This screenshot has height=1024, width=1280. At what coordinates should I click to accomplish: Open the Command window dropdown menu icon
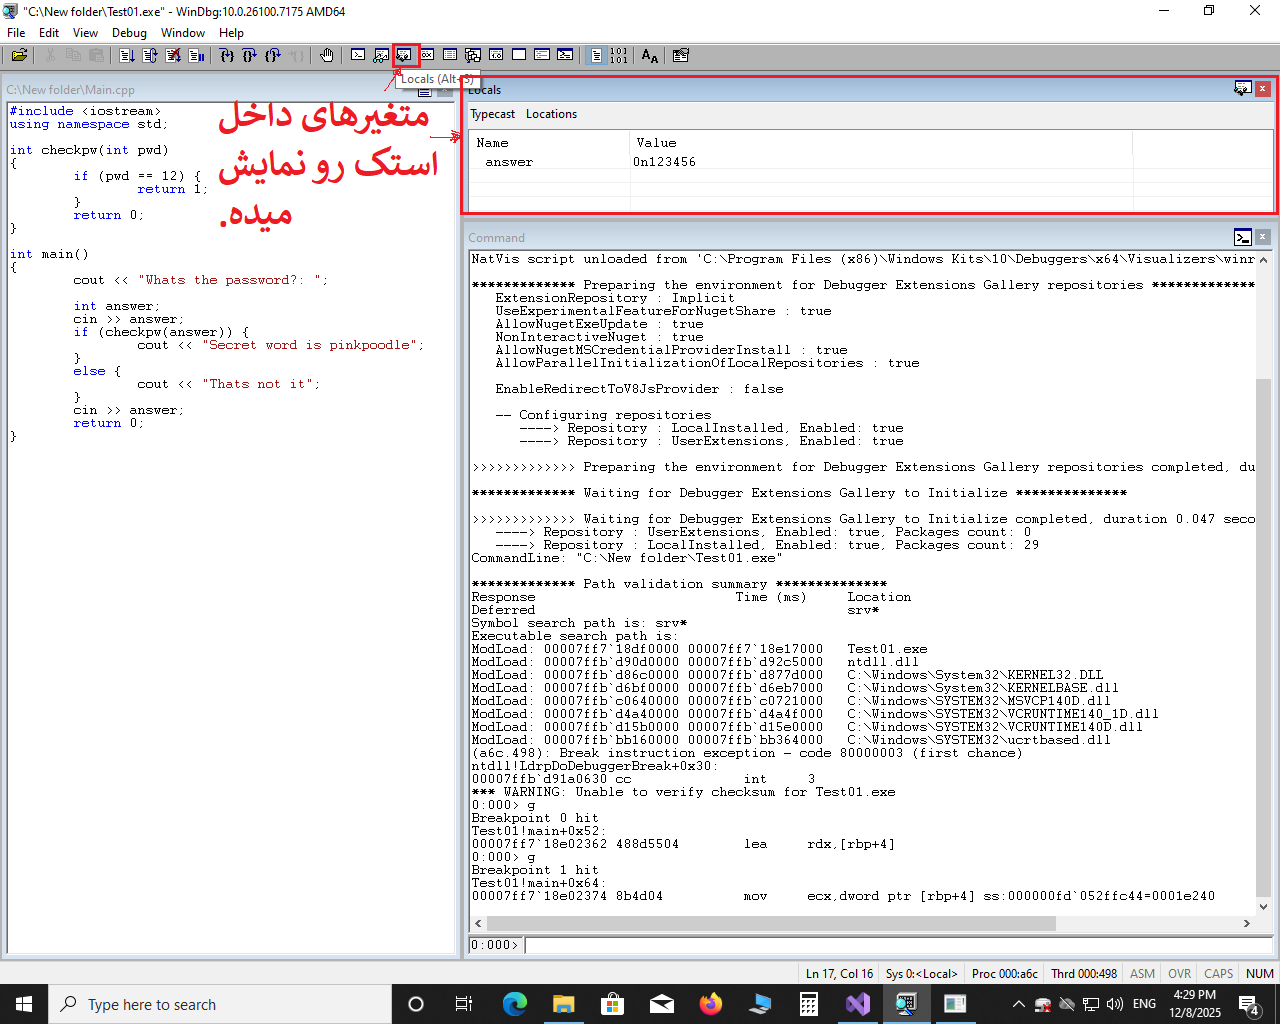(x=1242, y=238)
